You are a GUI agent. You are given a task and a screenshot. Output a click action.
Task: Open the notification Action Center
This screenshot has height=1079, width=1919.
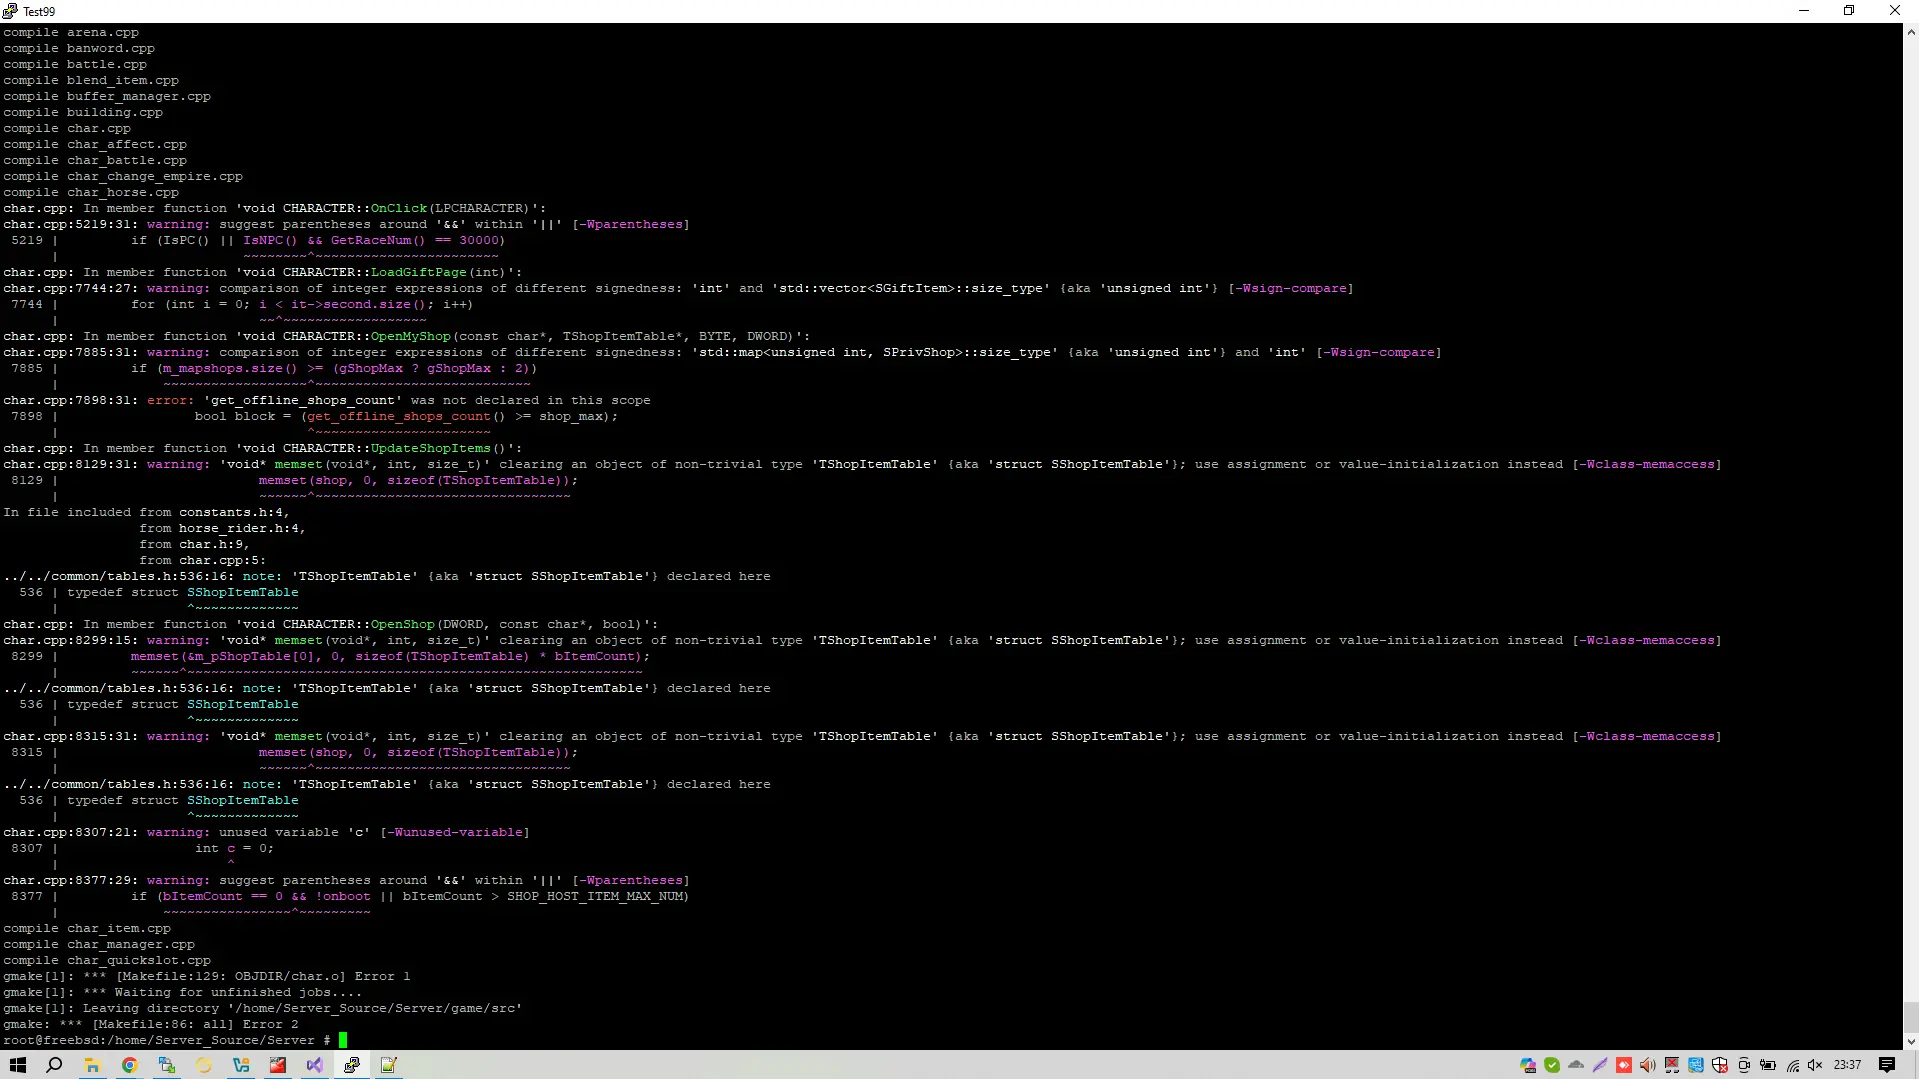[1887, 1065]
